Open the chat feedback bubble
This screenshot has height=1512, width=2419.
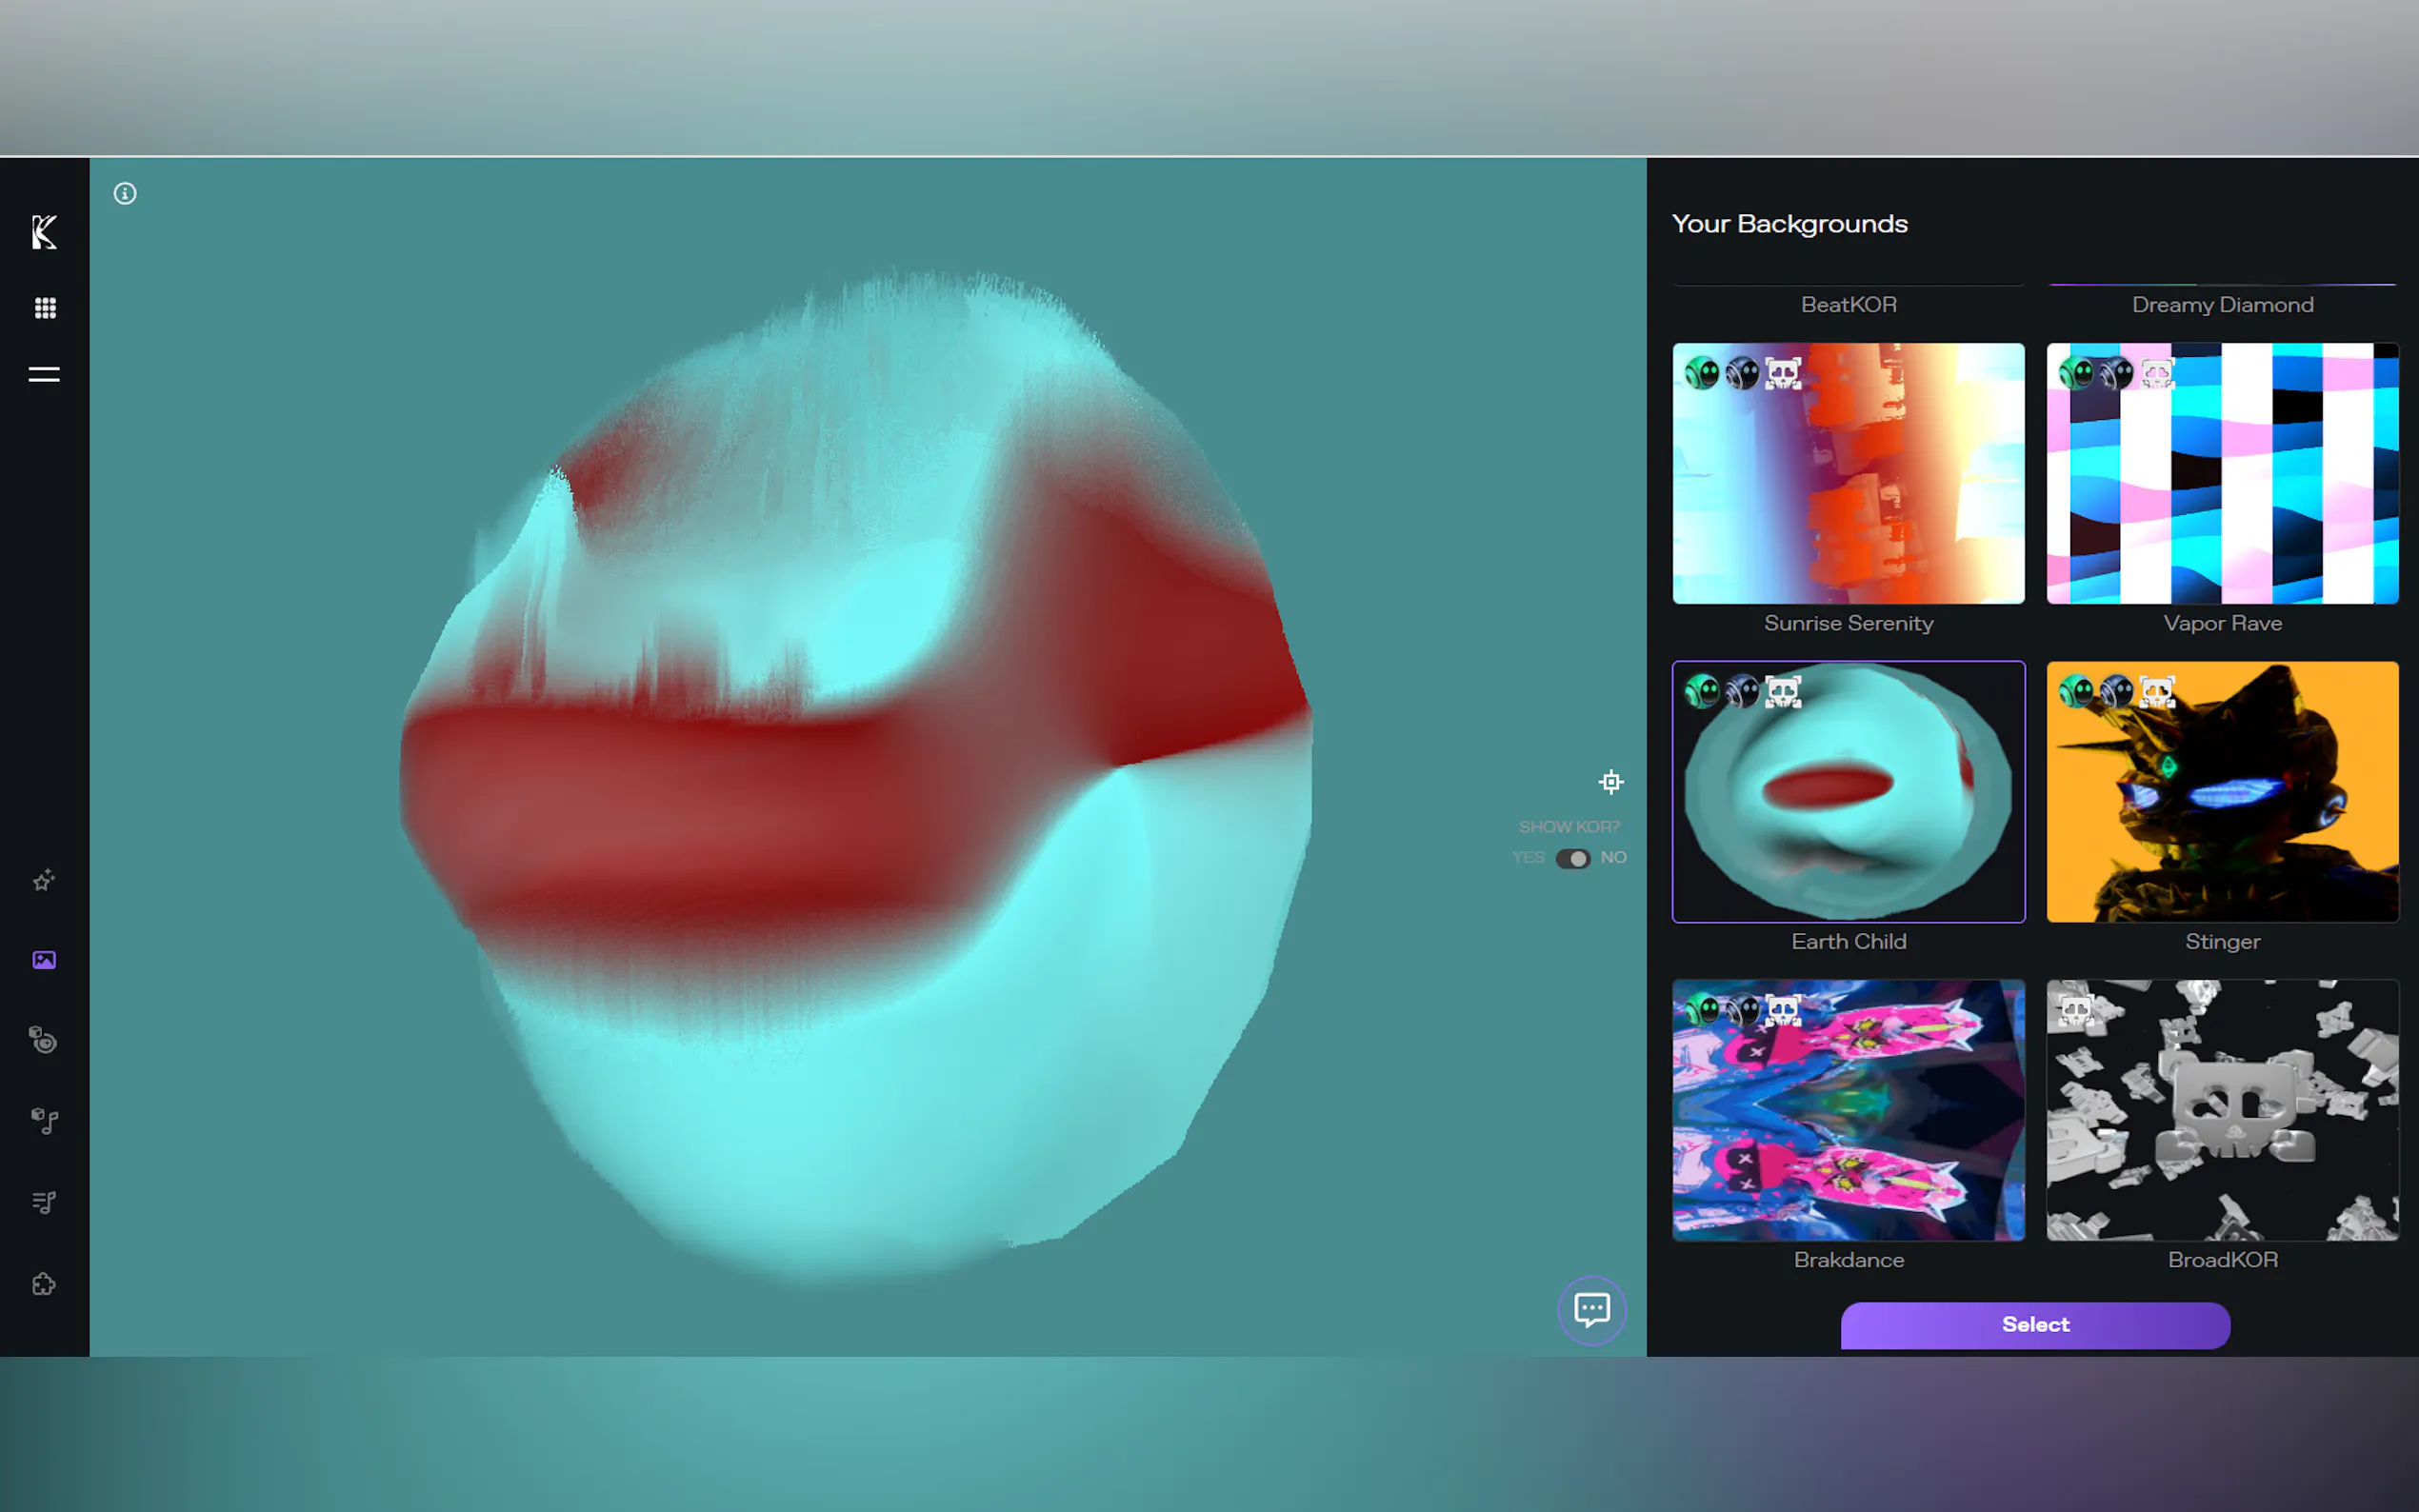[x=1592, y=1309]
